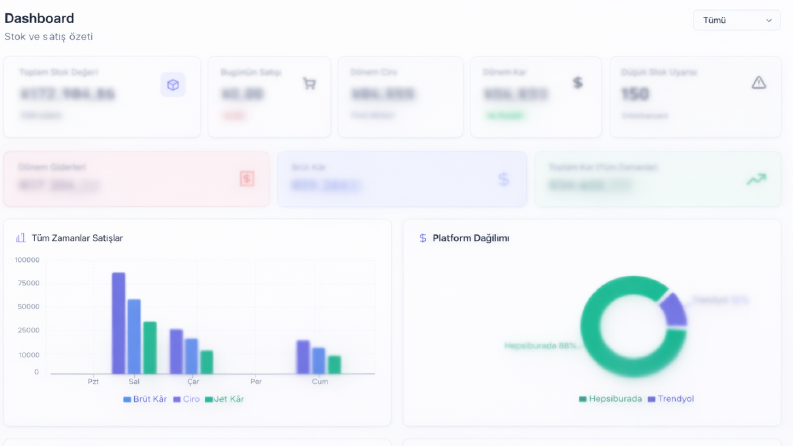Click the blue bar for Sal
The height and width of the screenshot is (446, 793).
point(134,336)
